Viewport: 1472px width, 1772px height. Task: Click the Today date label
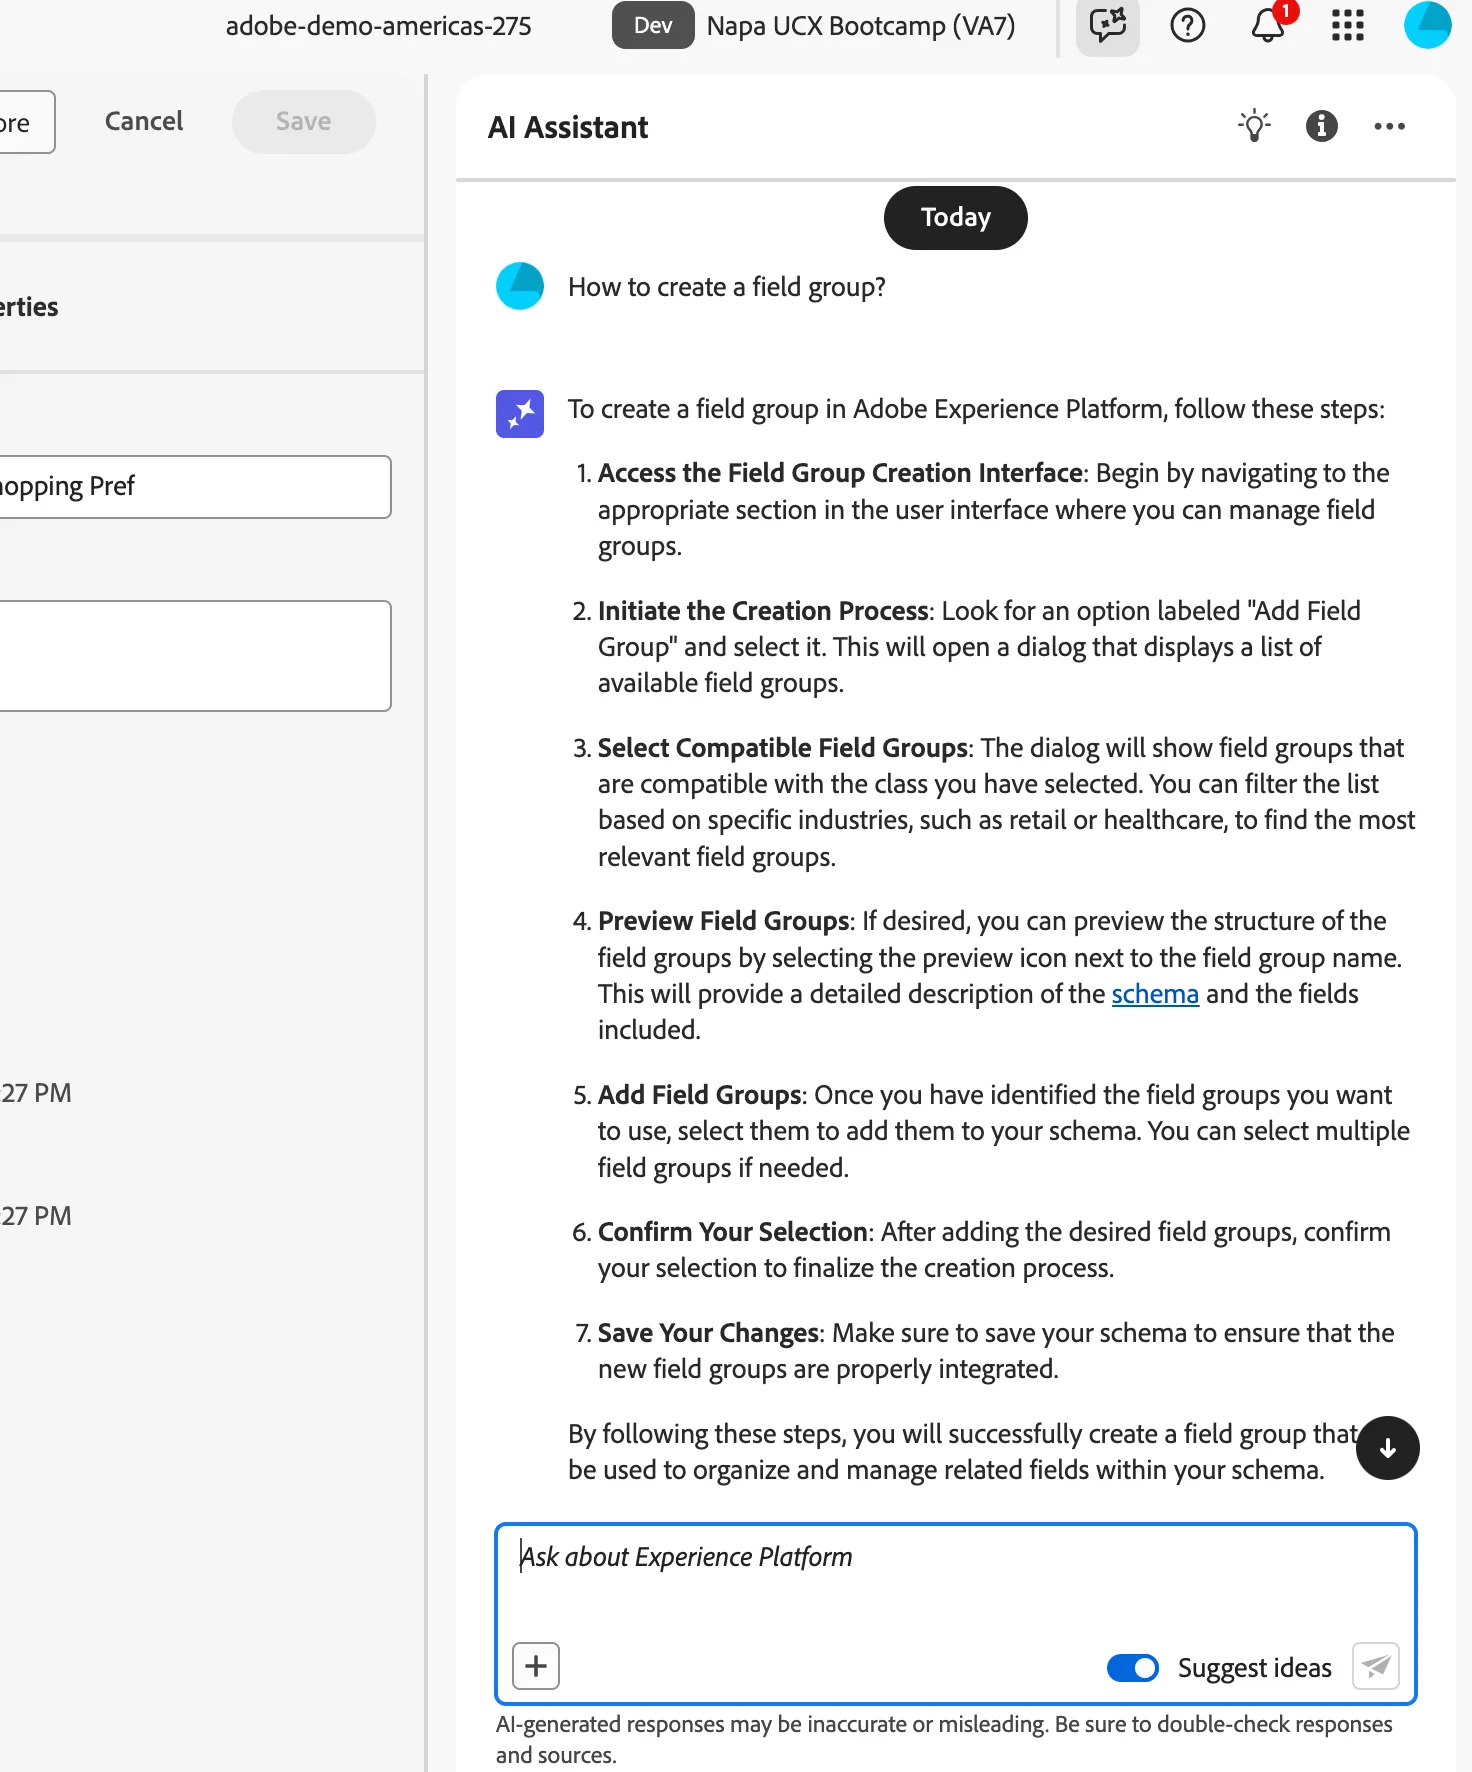(x=956, y=218)
